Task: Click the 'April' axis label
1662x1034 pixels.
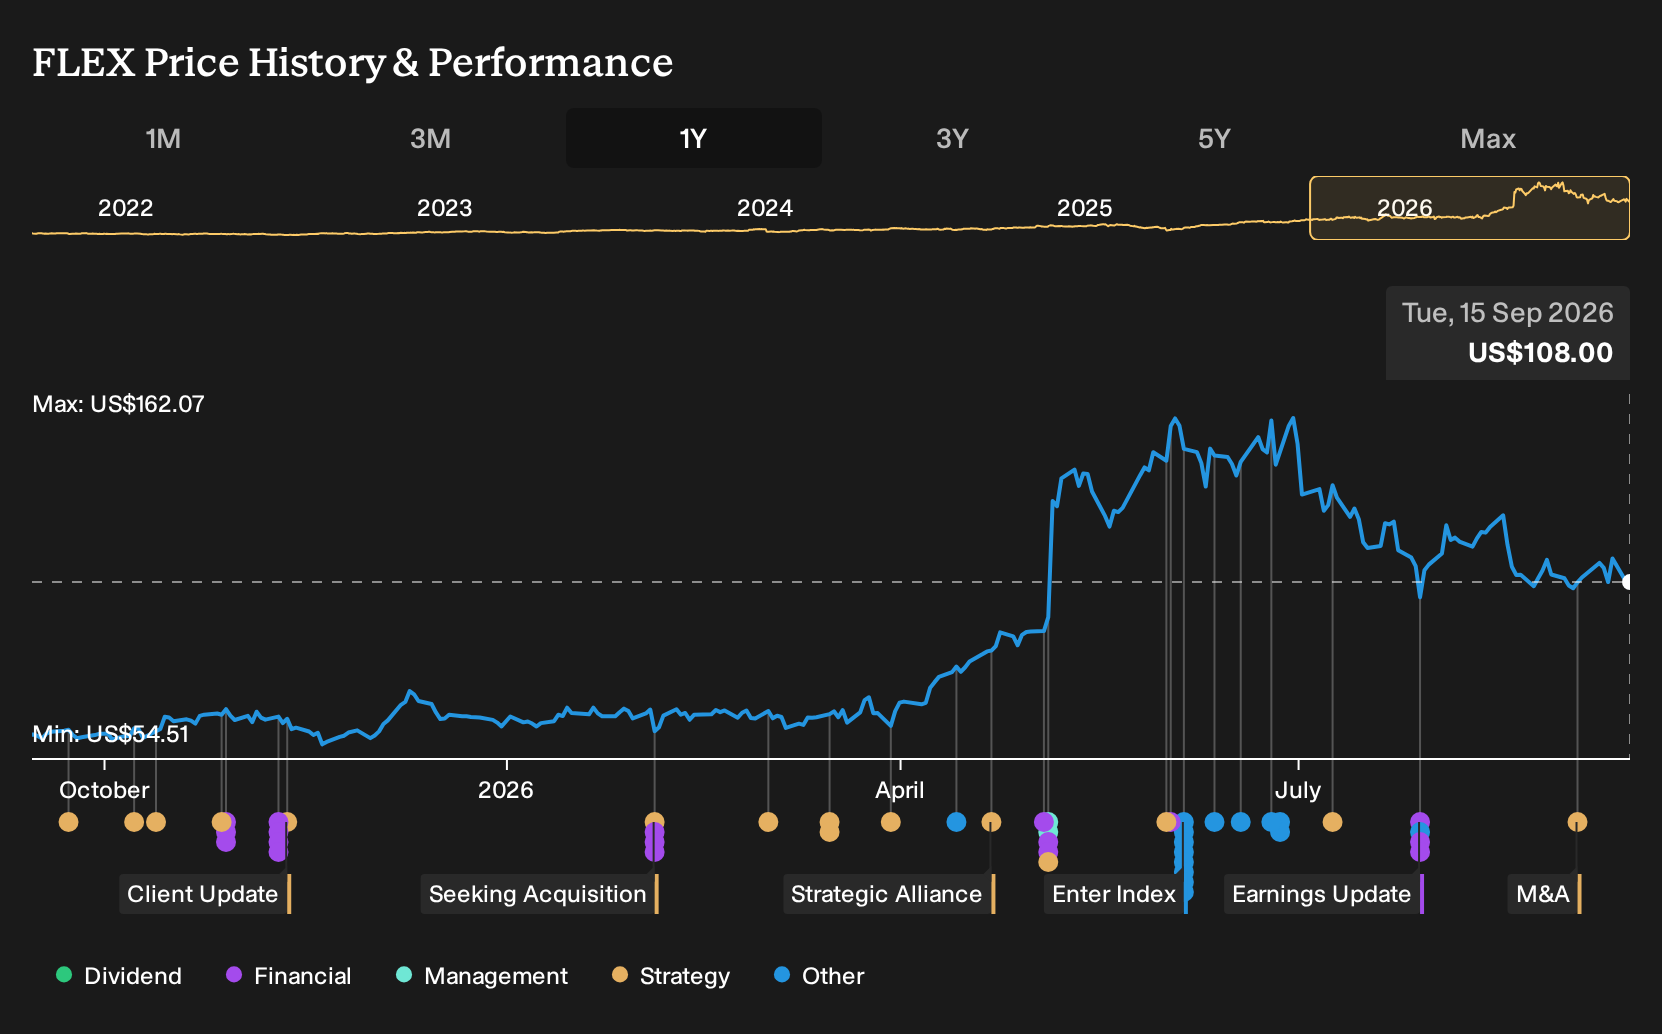Action: click(899, 790)
